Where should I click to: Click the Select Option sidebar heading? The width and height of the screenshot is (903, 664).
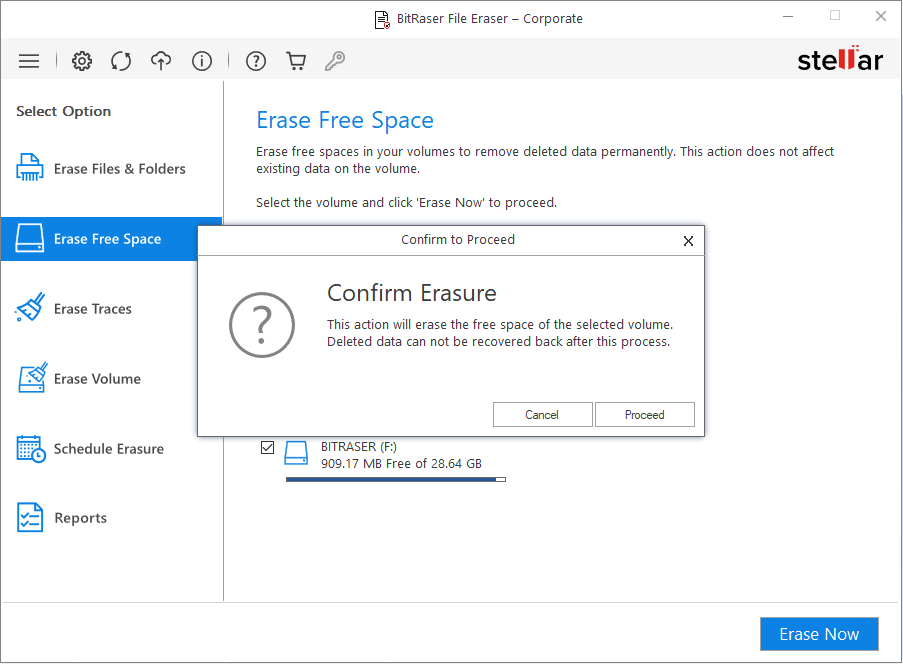(x=63, y=111)
